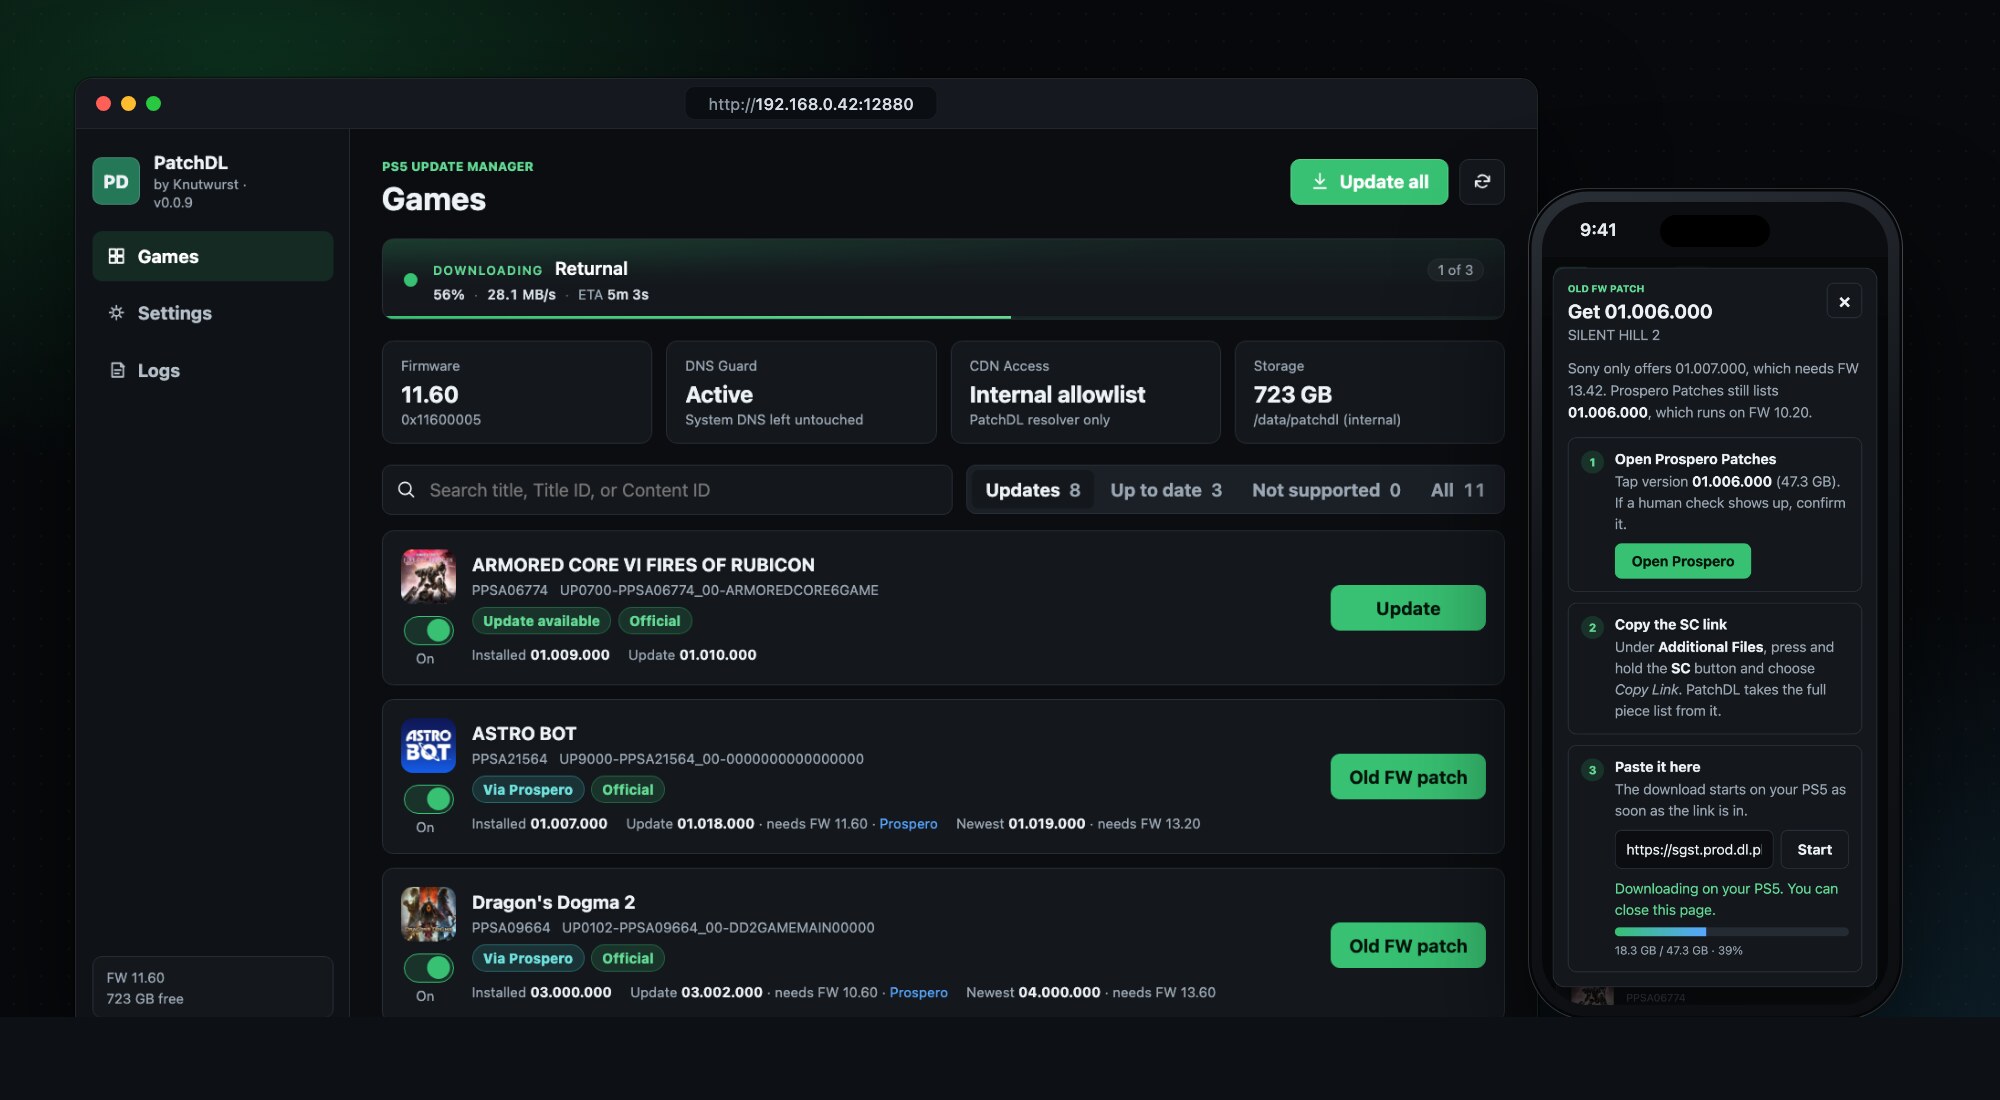Click the Astro Bot cover thumbnail

(x=428, y=745)
